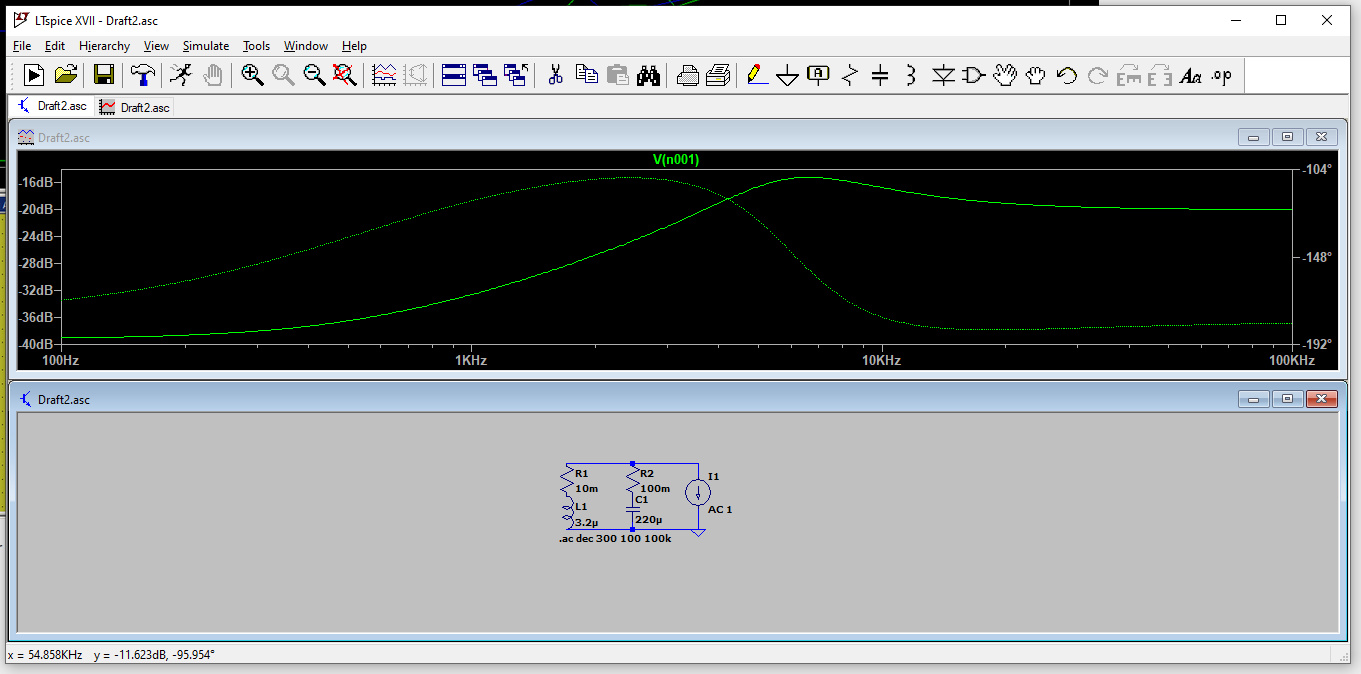Screen dimensions: 1361x674
Task: Select the Capacitor component tool
Action: click(880, 75)
